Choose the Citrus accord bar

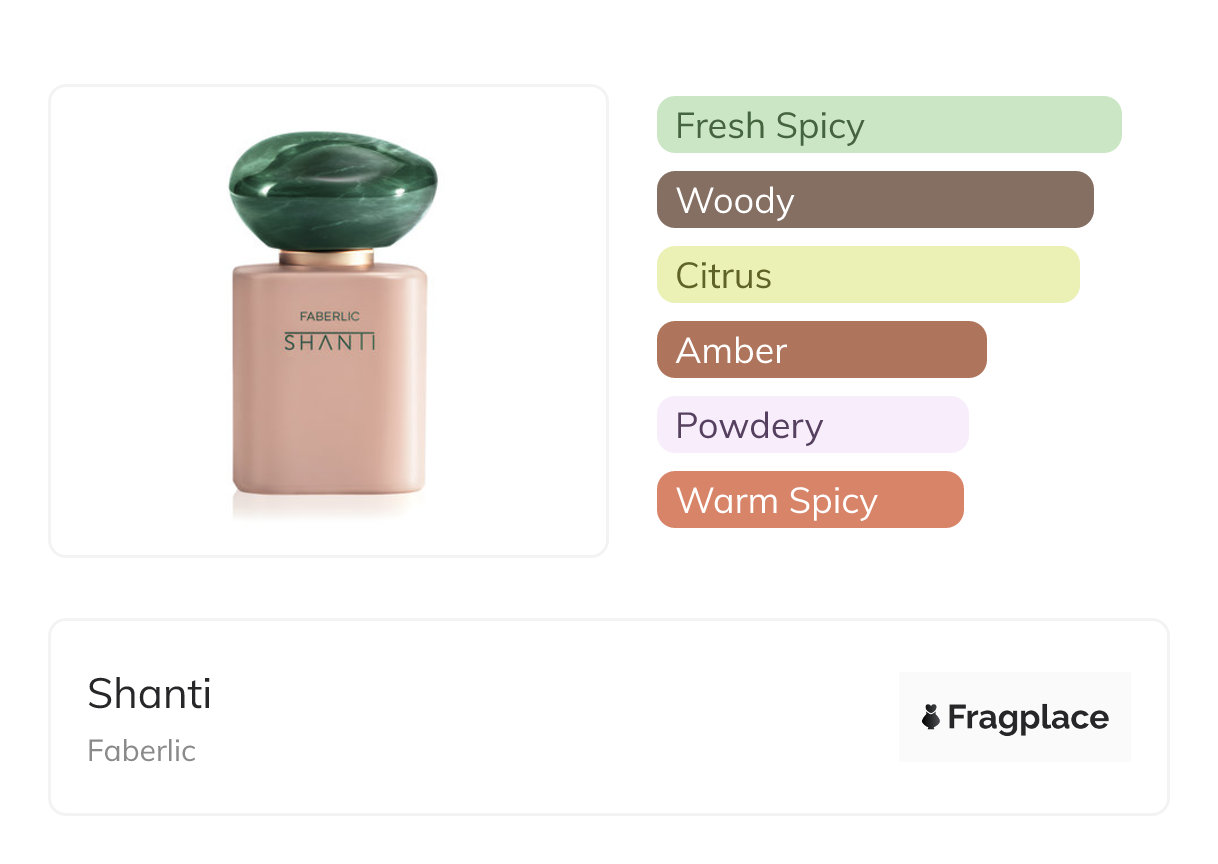click(x=867, y=275)
